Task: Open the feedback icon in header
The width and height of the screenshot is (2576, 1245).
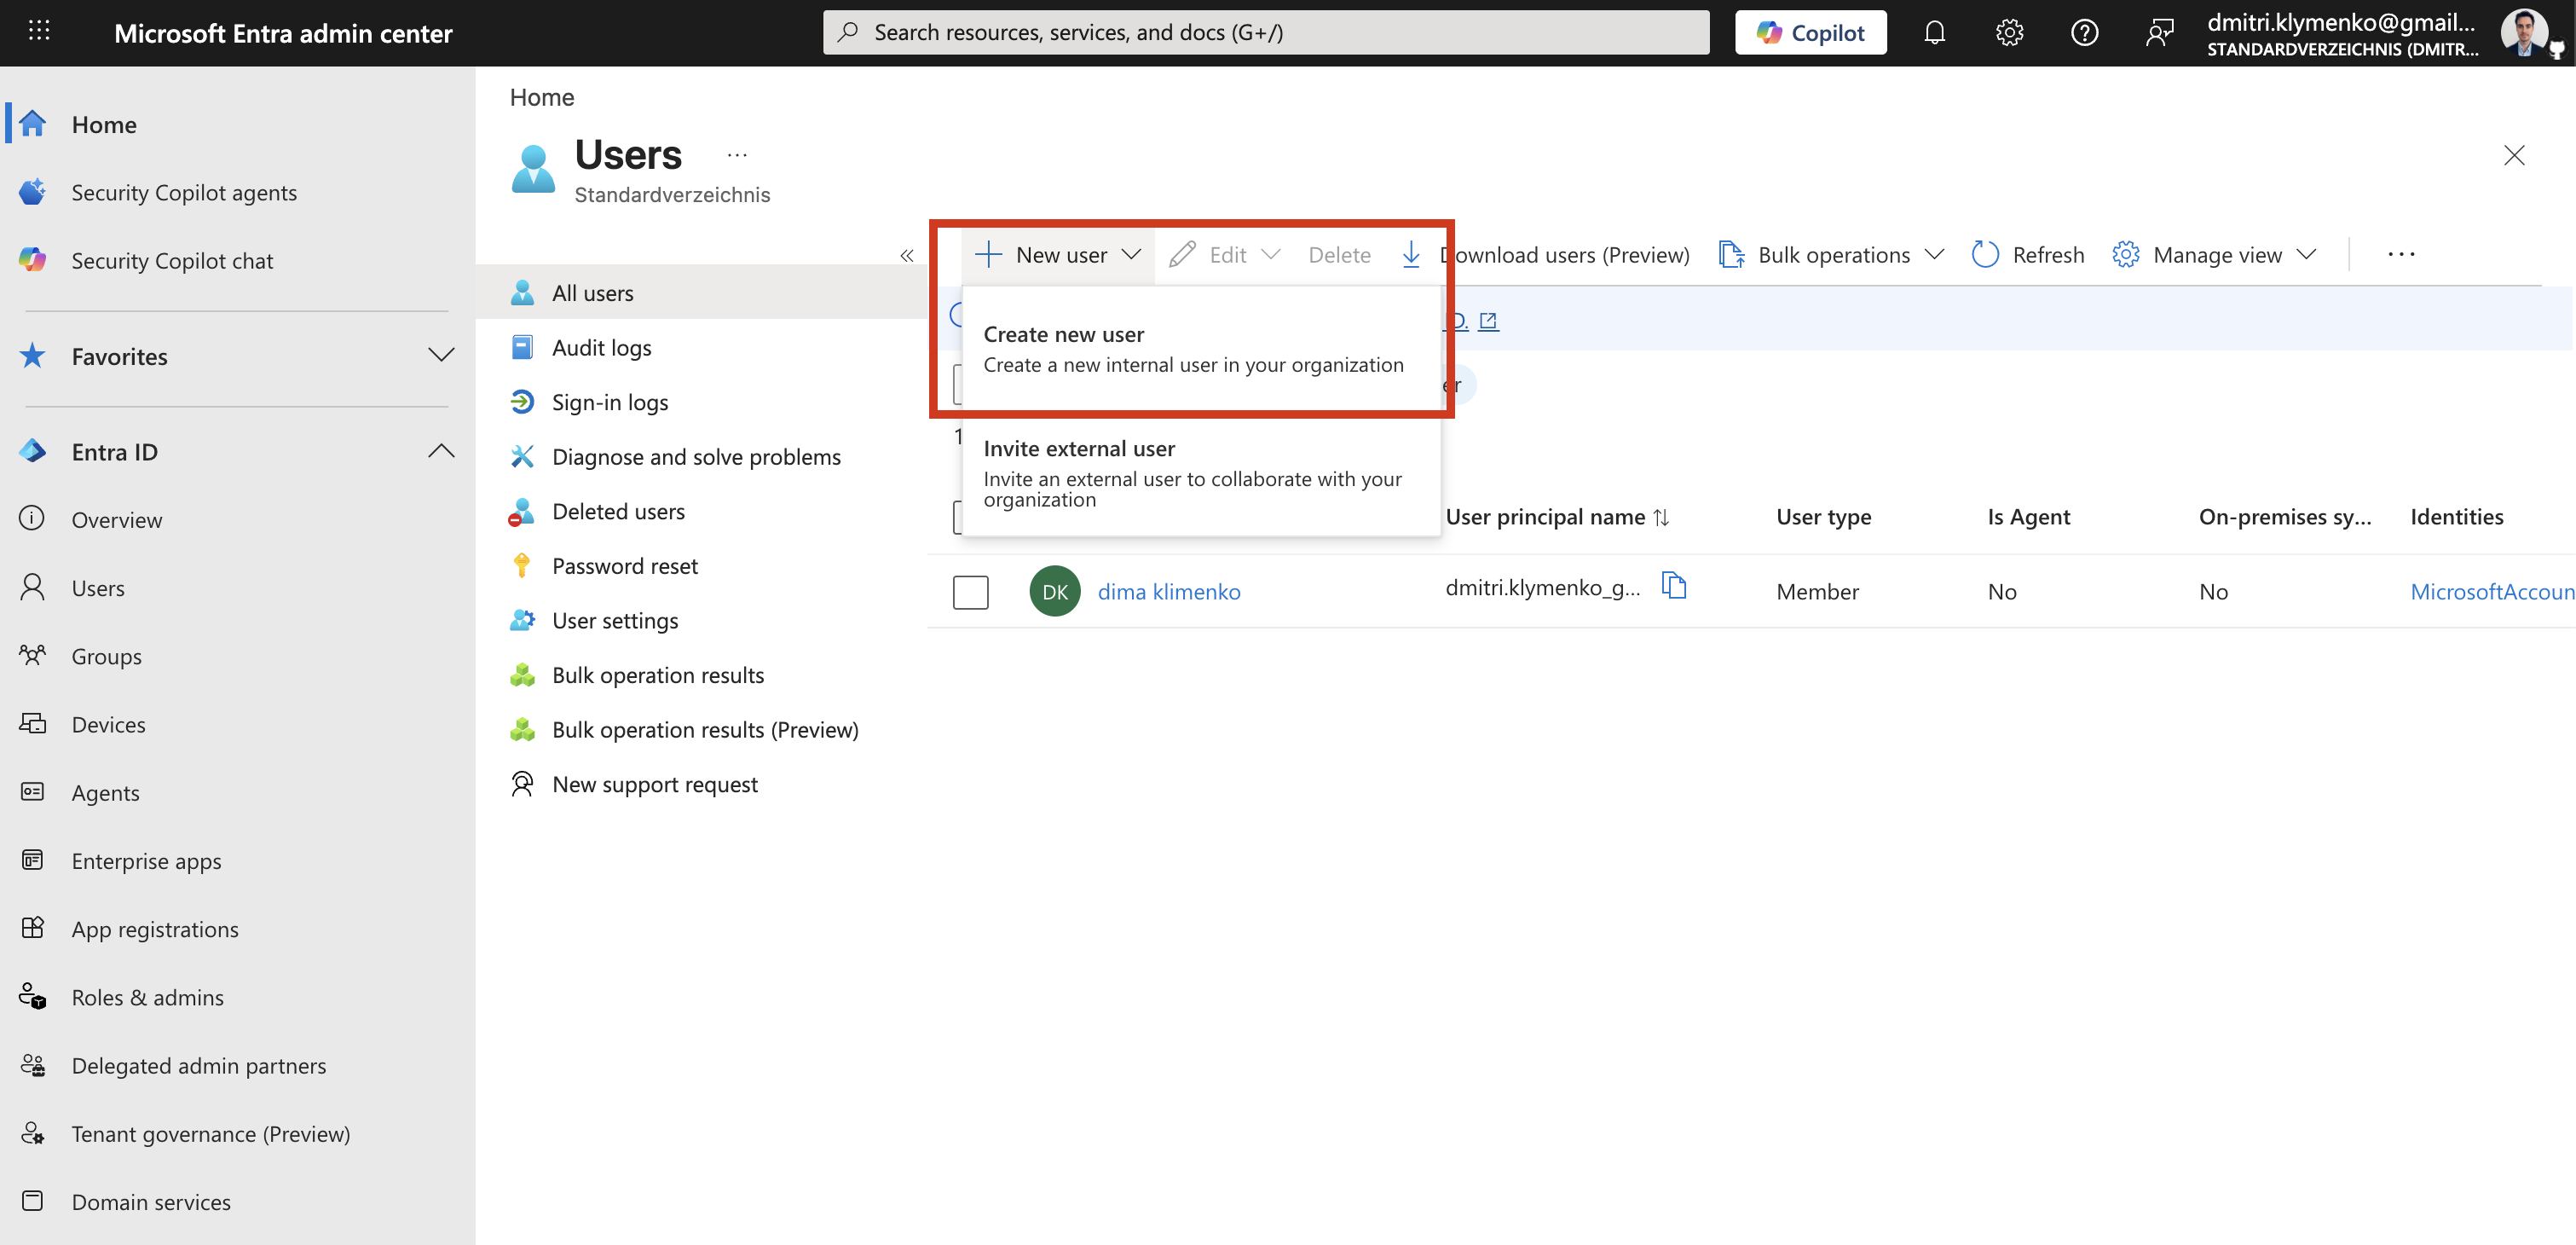Action: pyautogui.click(x=2159, y=33)
